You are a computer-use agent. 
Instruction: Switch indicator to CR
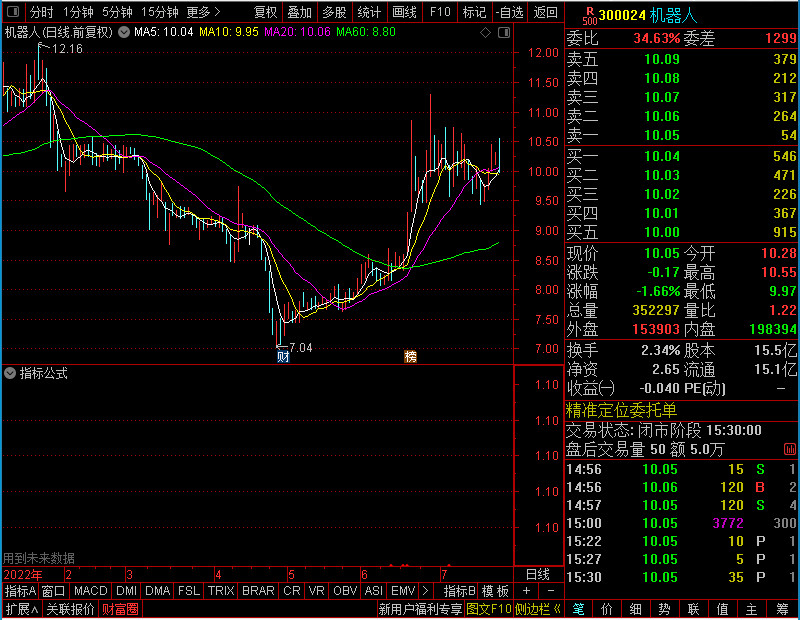[x=291, y=591]
